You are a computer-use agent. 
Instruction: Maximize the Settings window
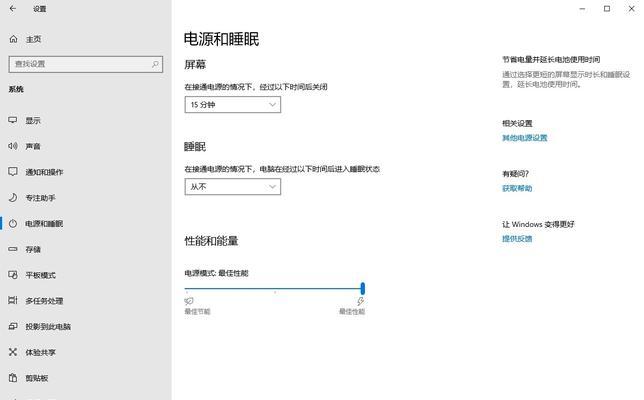coord(607,8)
